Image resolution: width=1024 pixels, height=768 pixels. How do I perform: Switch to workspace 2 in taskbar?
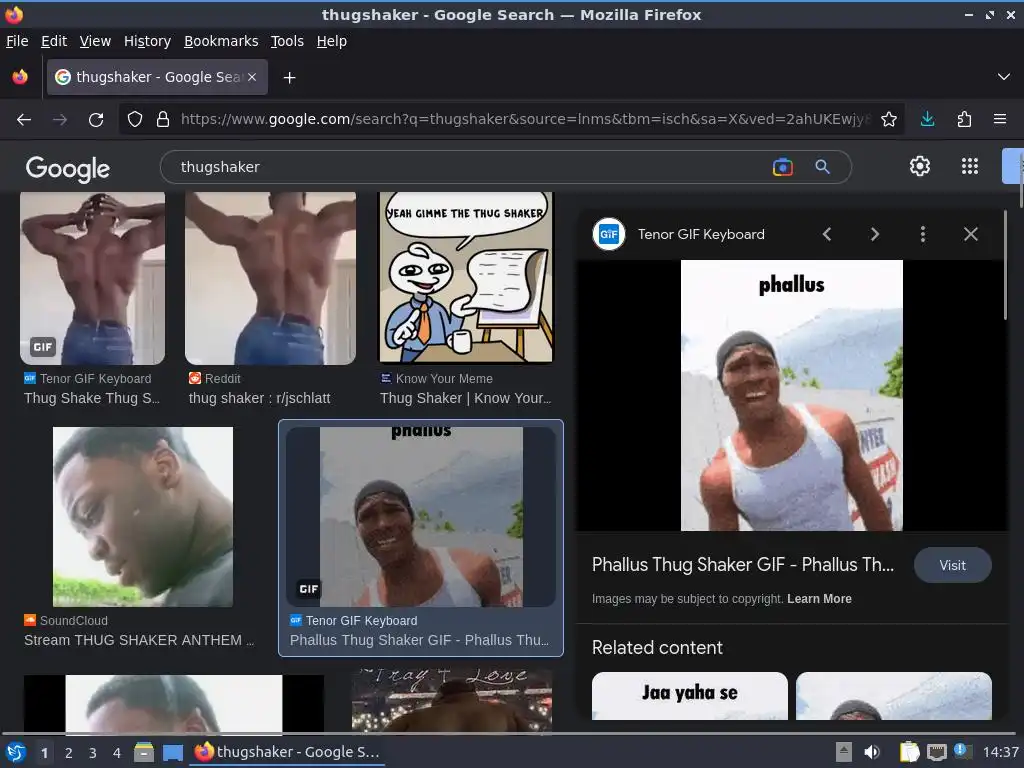(69, 753)
